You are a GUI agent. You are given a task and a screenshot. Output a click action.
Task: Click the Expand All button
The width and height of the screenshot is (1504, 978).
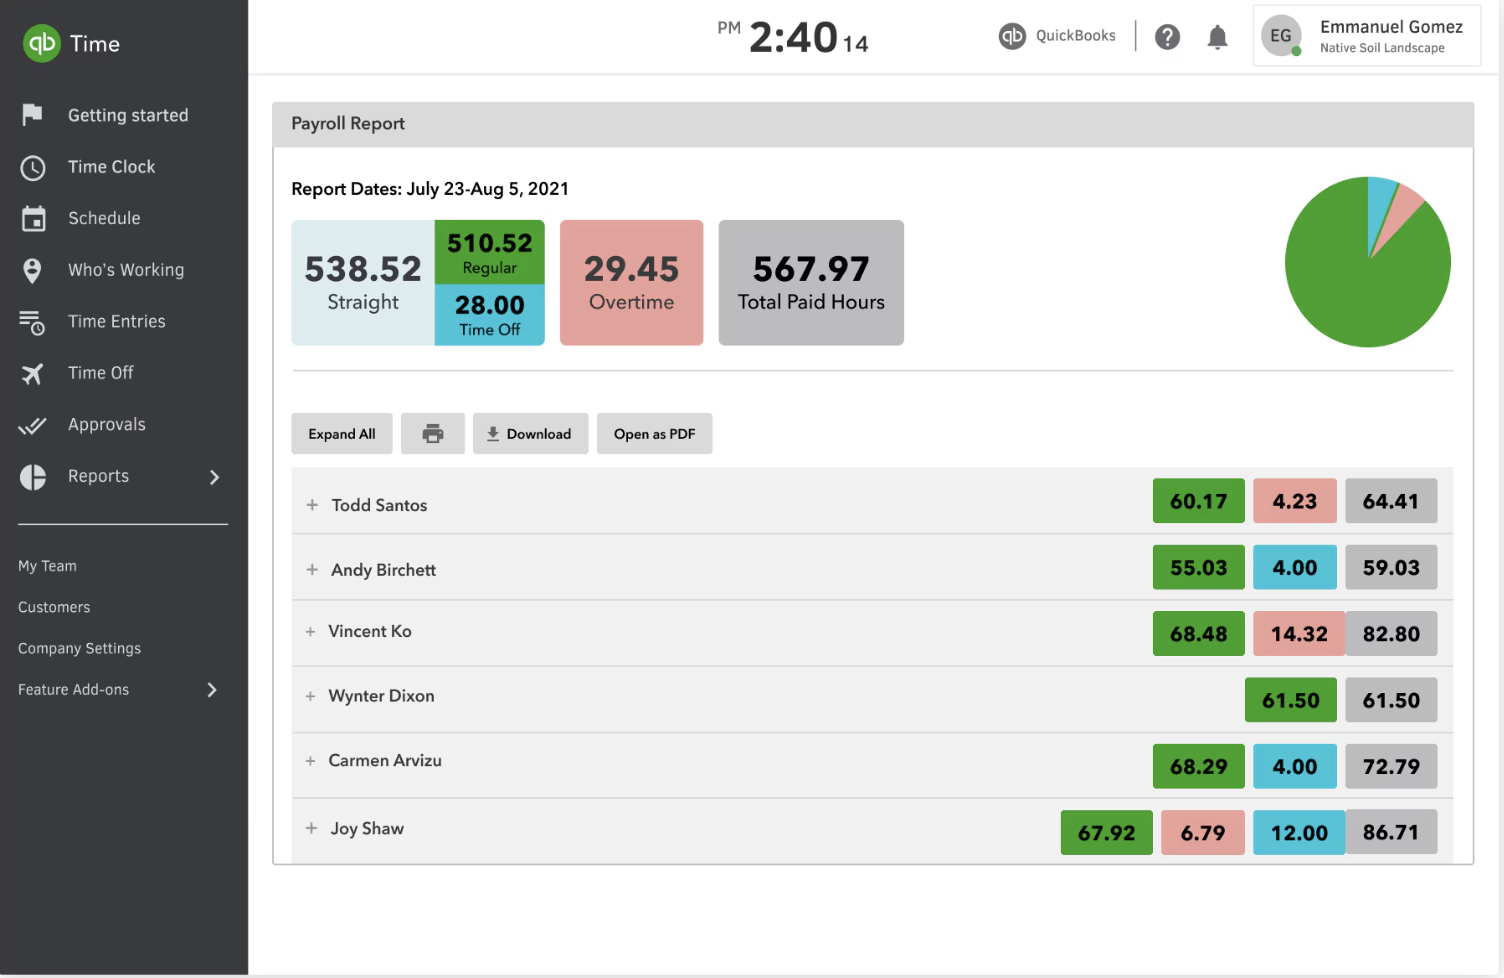pyautogui.click(x=341, y=433)
